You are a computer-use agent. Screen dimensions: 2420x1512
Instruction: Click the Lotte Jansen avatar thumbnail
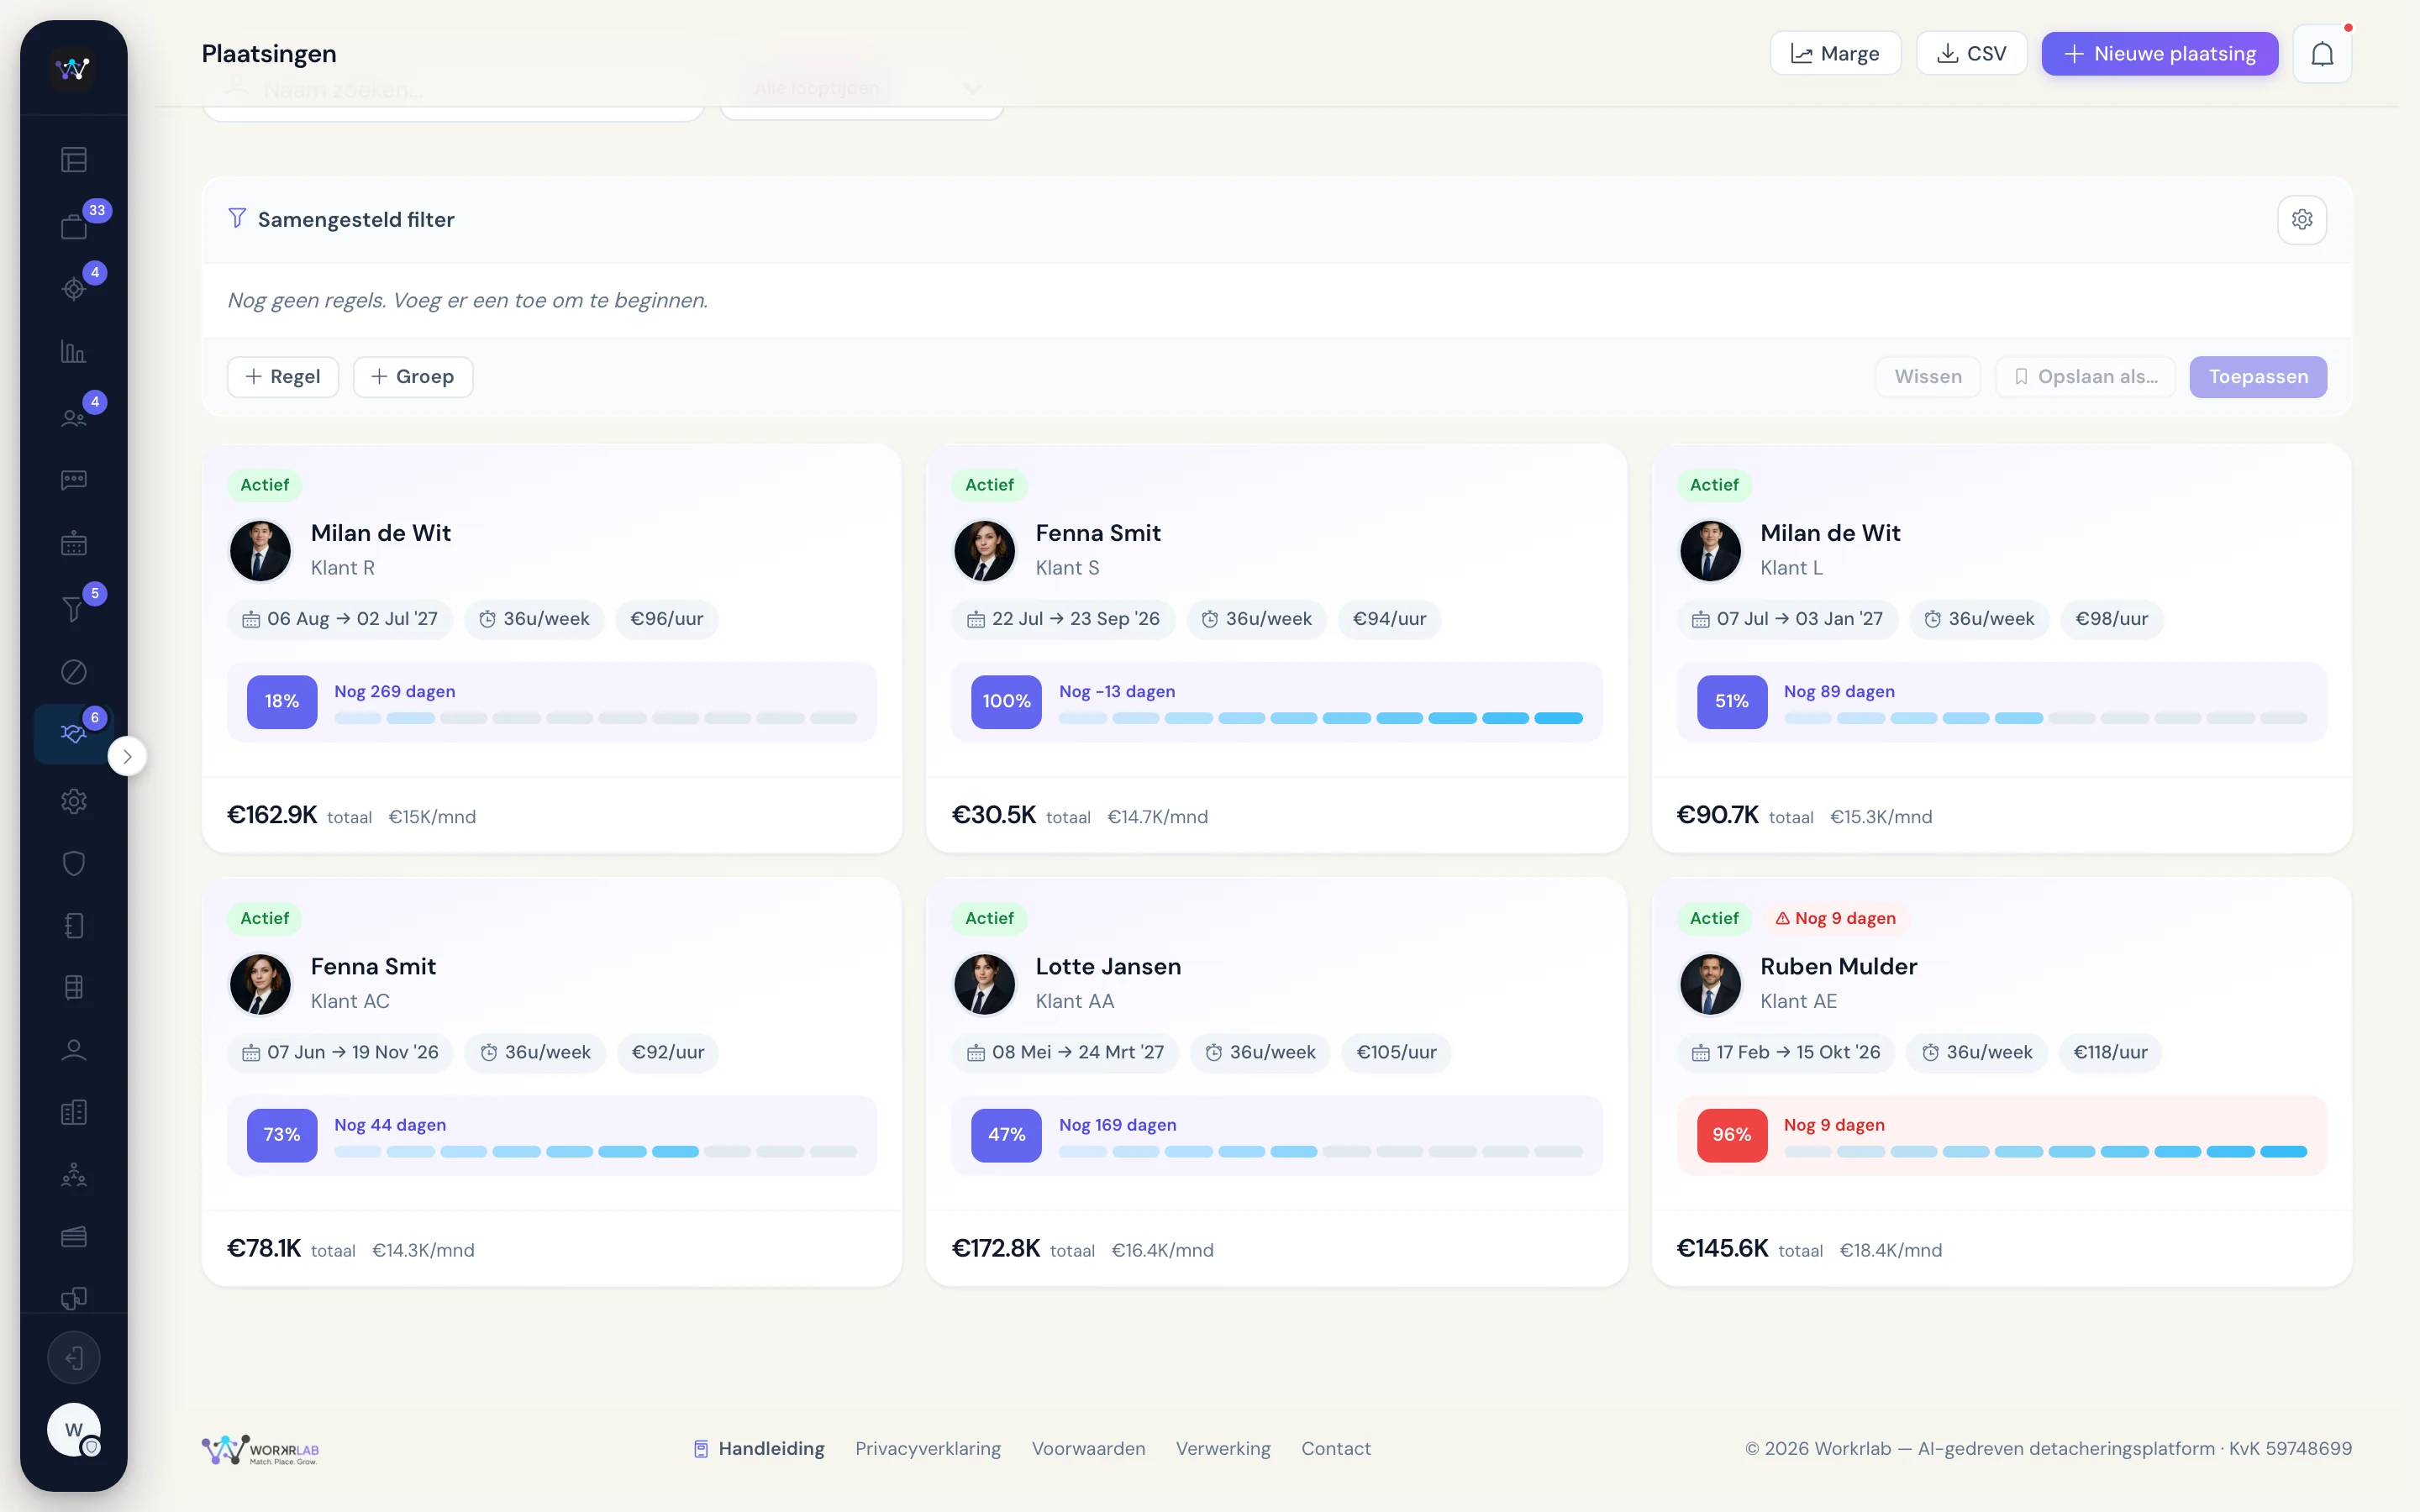pyautogui.click(x=984, y=984)
